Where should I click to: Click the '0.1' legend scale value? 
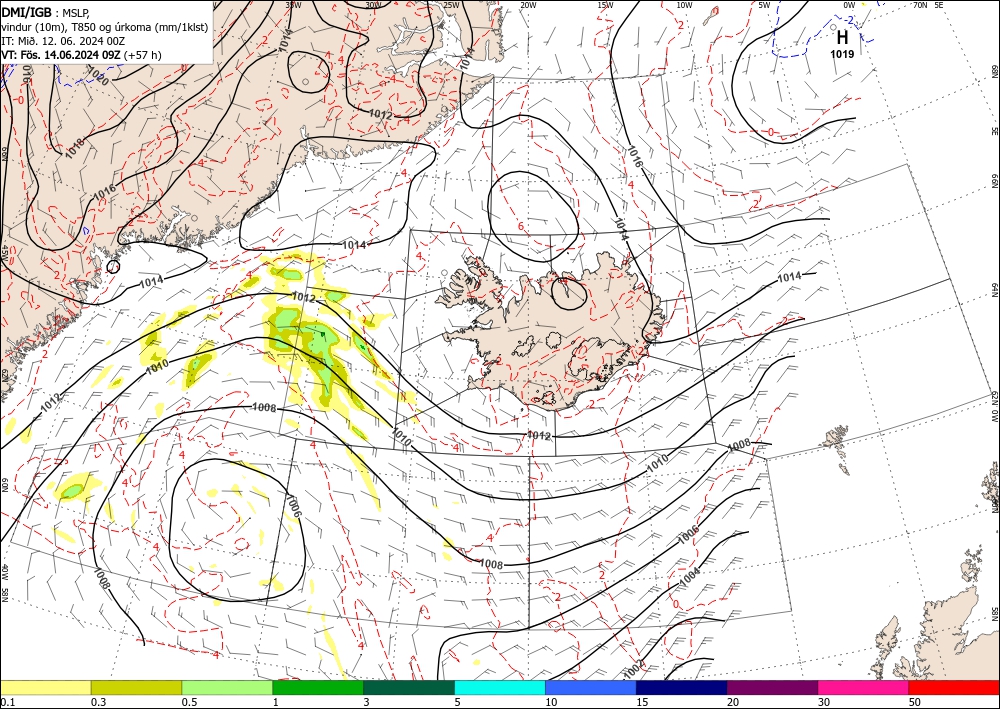click(x=8, y=702)
